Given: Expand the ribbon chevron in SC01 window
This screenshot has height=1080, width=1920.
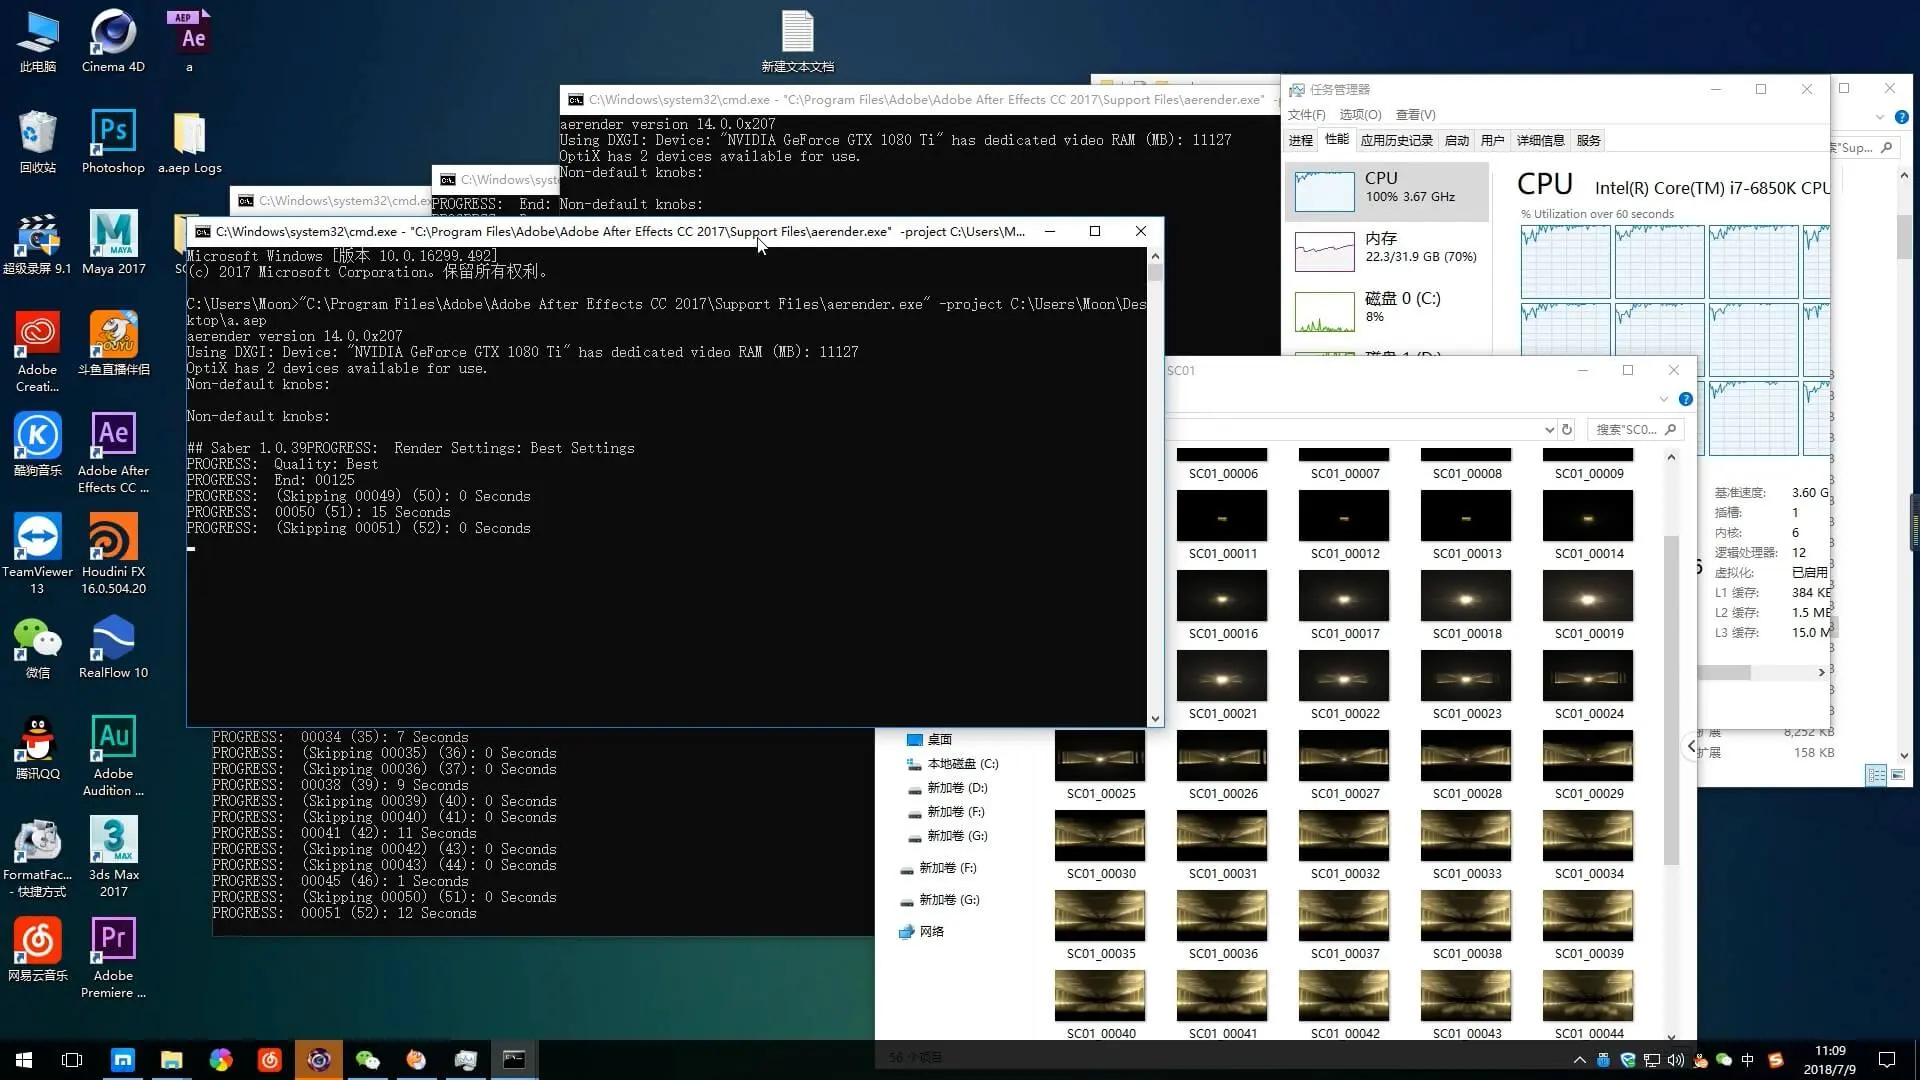Looking at the screenshot, I should pos(1663,399).
